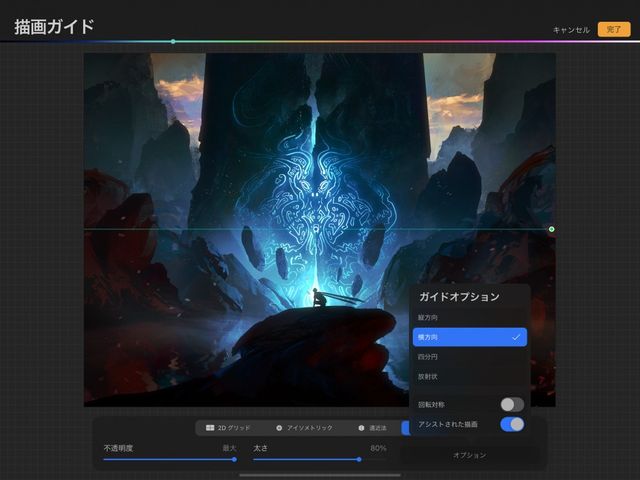Choose 横方向 horizontal symmetry option
Viewport: 640px width, 480px height.
point(470,337)
